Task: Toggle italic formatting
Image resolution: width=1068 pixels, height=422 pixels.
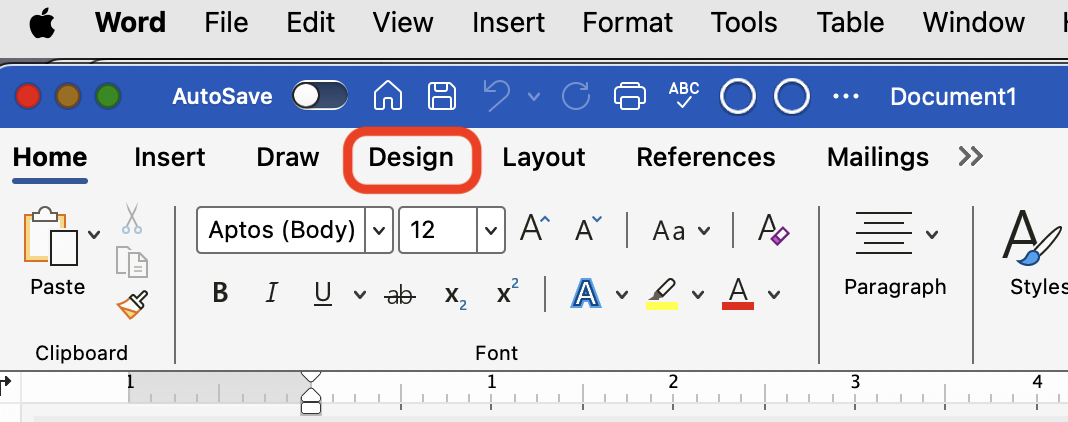Action: (272, 294)
